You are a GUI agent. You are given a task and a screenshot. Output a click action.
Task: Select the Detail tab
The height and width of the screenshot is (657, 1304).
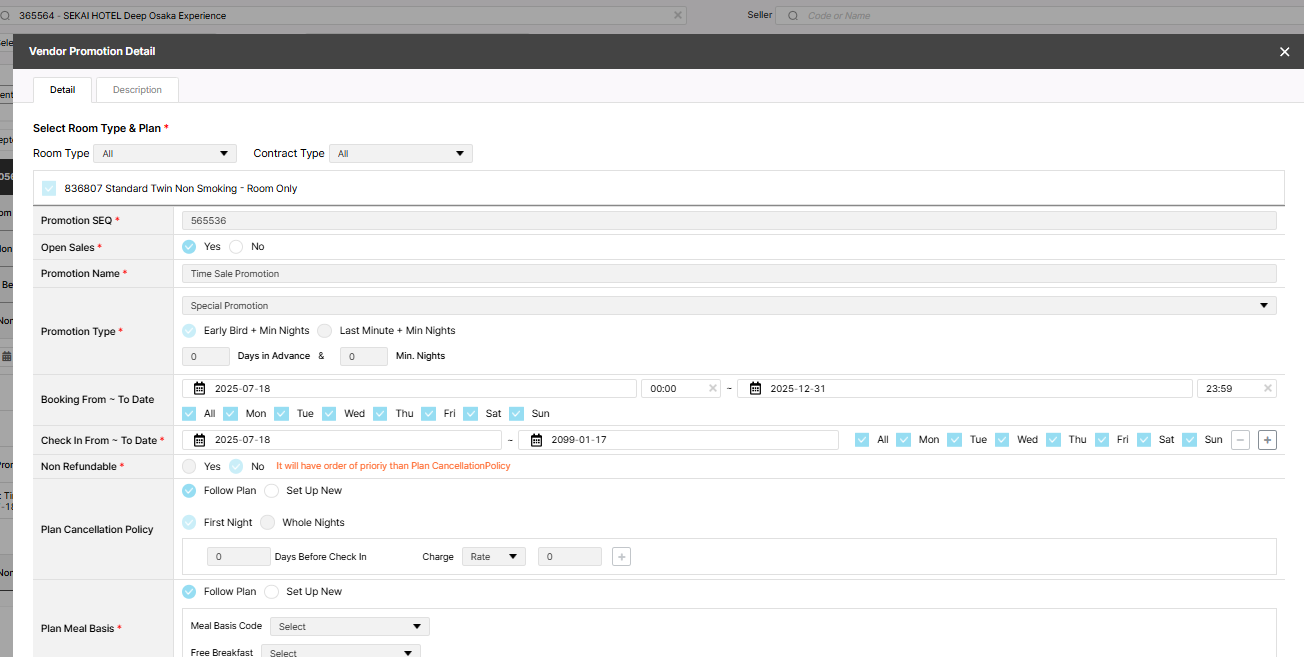click(x=62, y=90)
